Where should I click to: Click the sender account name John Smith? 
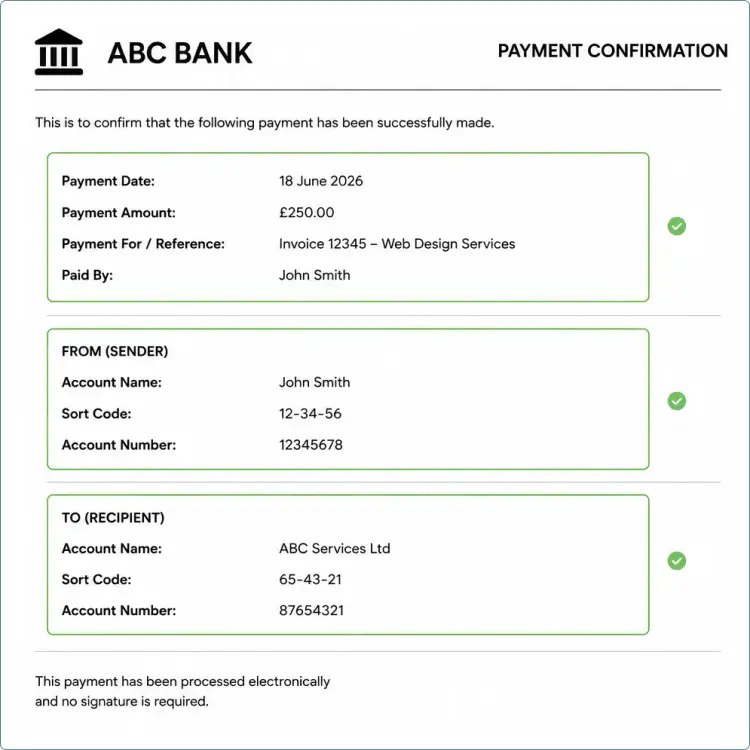314,382
